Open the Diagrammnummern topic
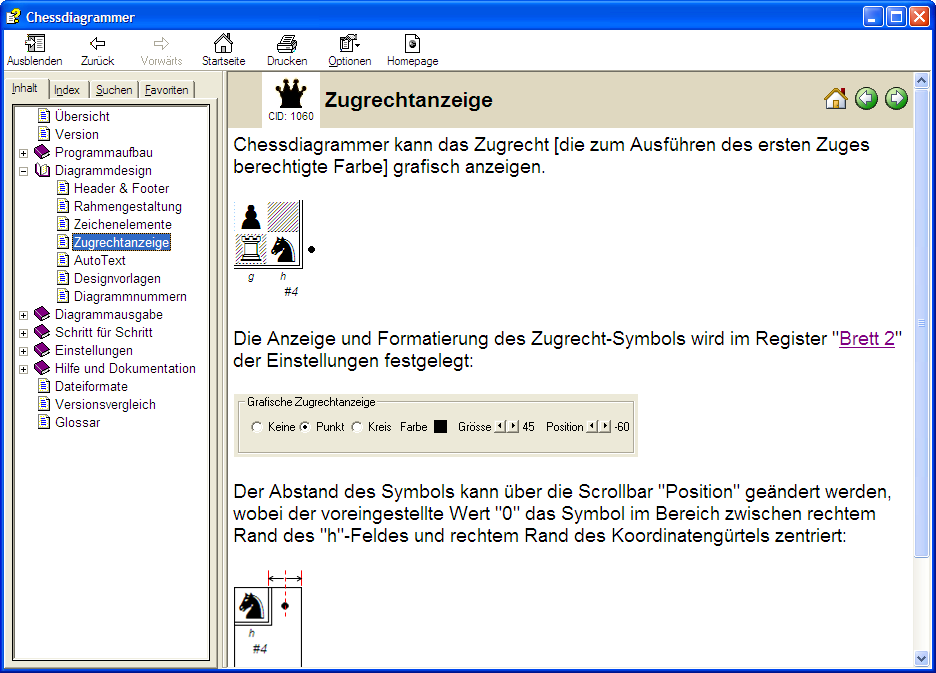The height and width of the screenshot is (673, 936). (130, 296)
